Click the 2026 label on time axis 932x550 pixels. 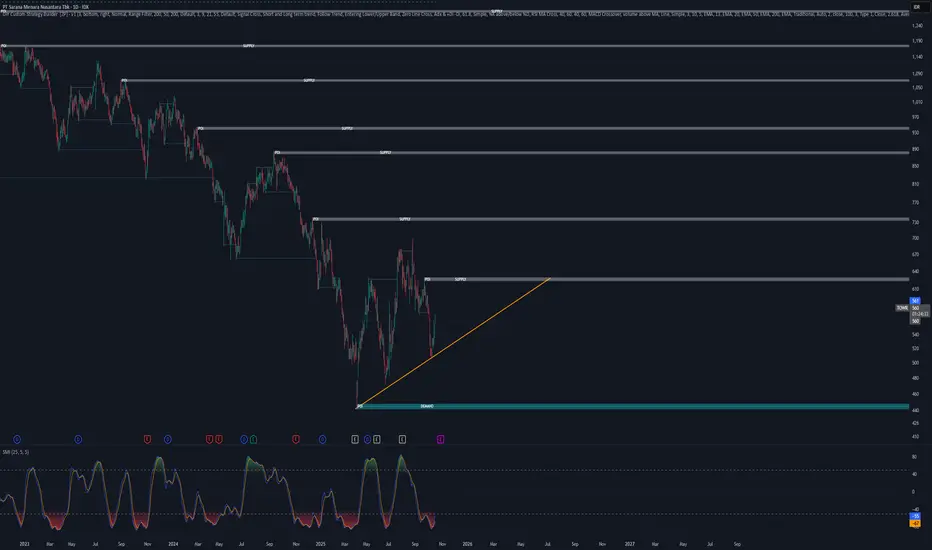[x=467, y=544]
